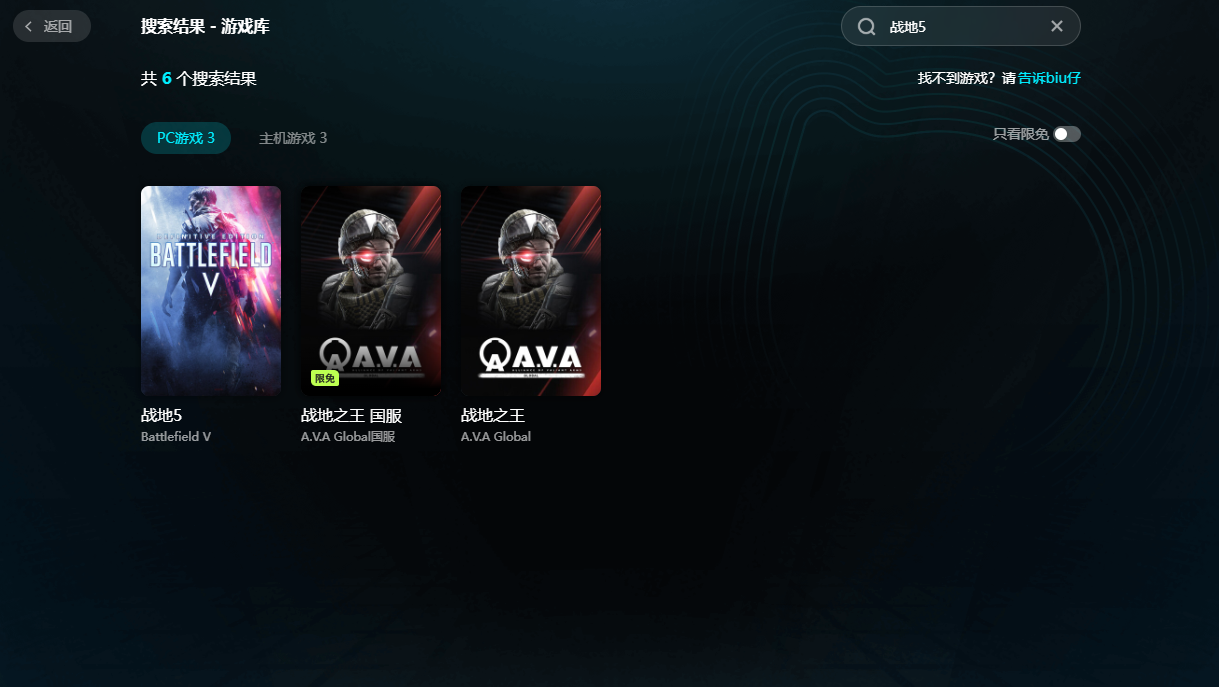The width and height of the screenshot is (1219, 687).
Task: Click the magnifier search icon
Action: coord(867,27)
